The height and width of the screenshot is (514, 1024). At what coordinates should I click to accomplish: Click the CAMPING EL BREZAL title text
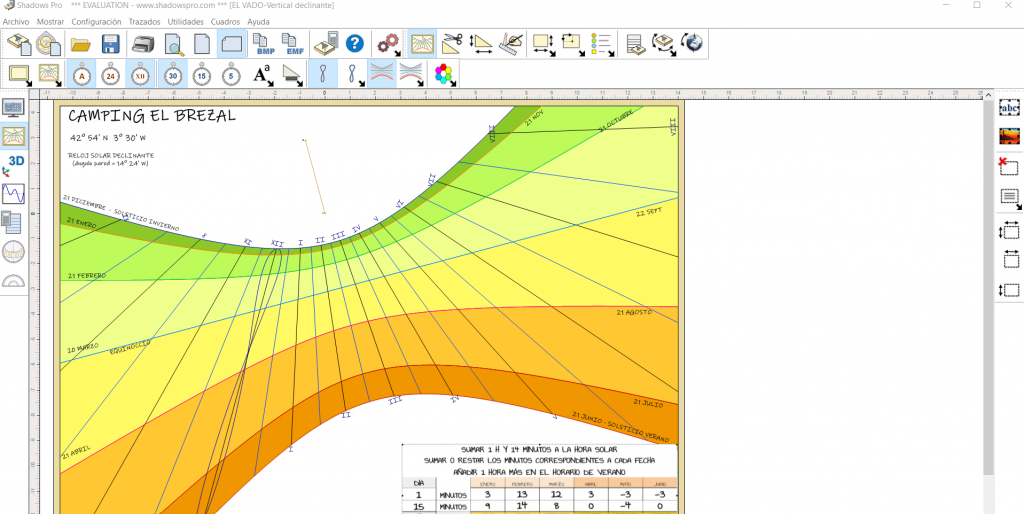(152, 116)
